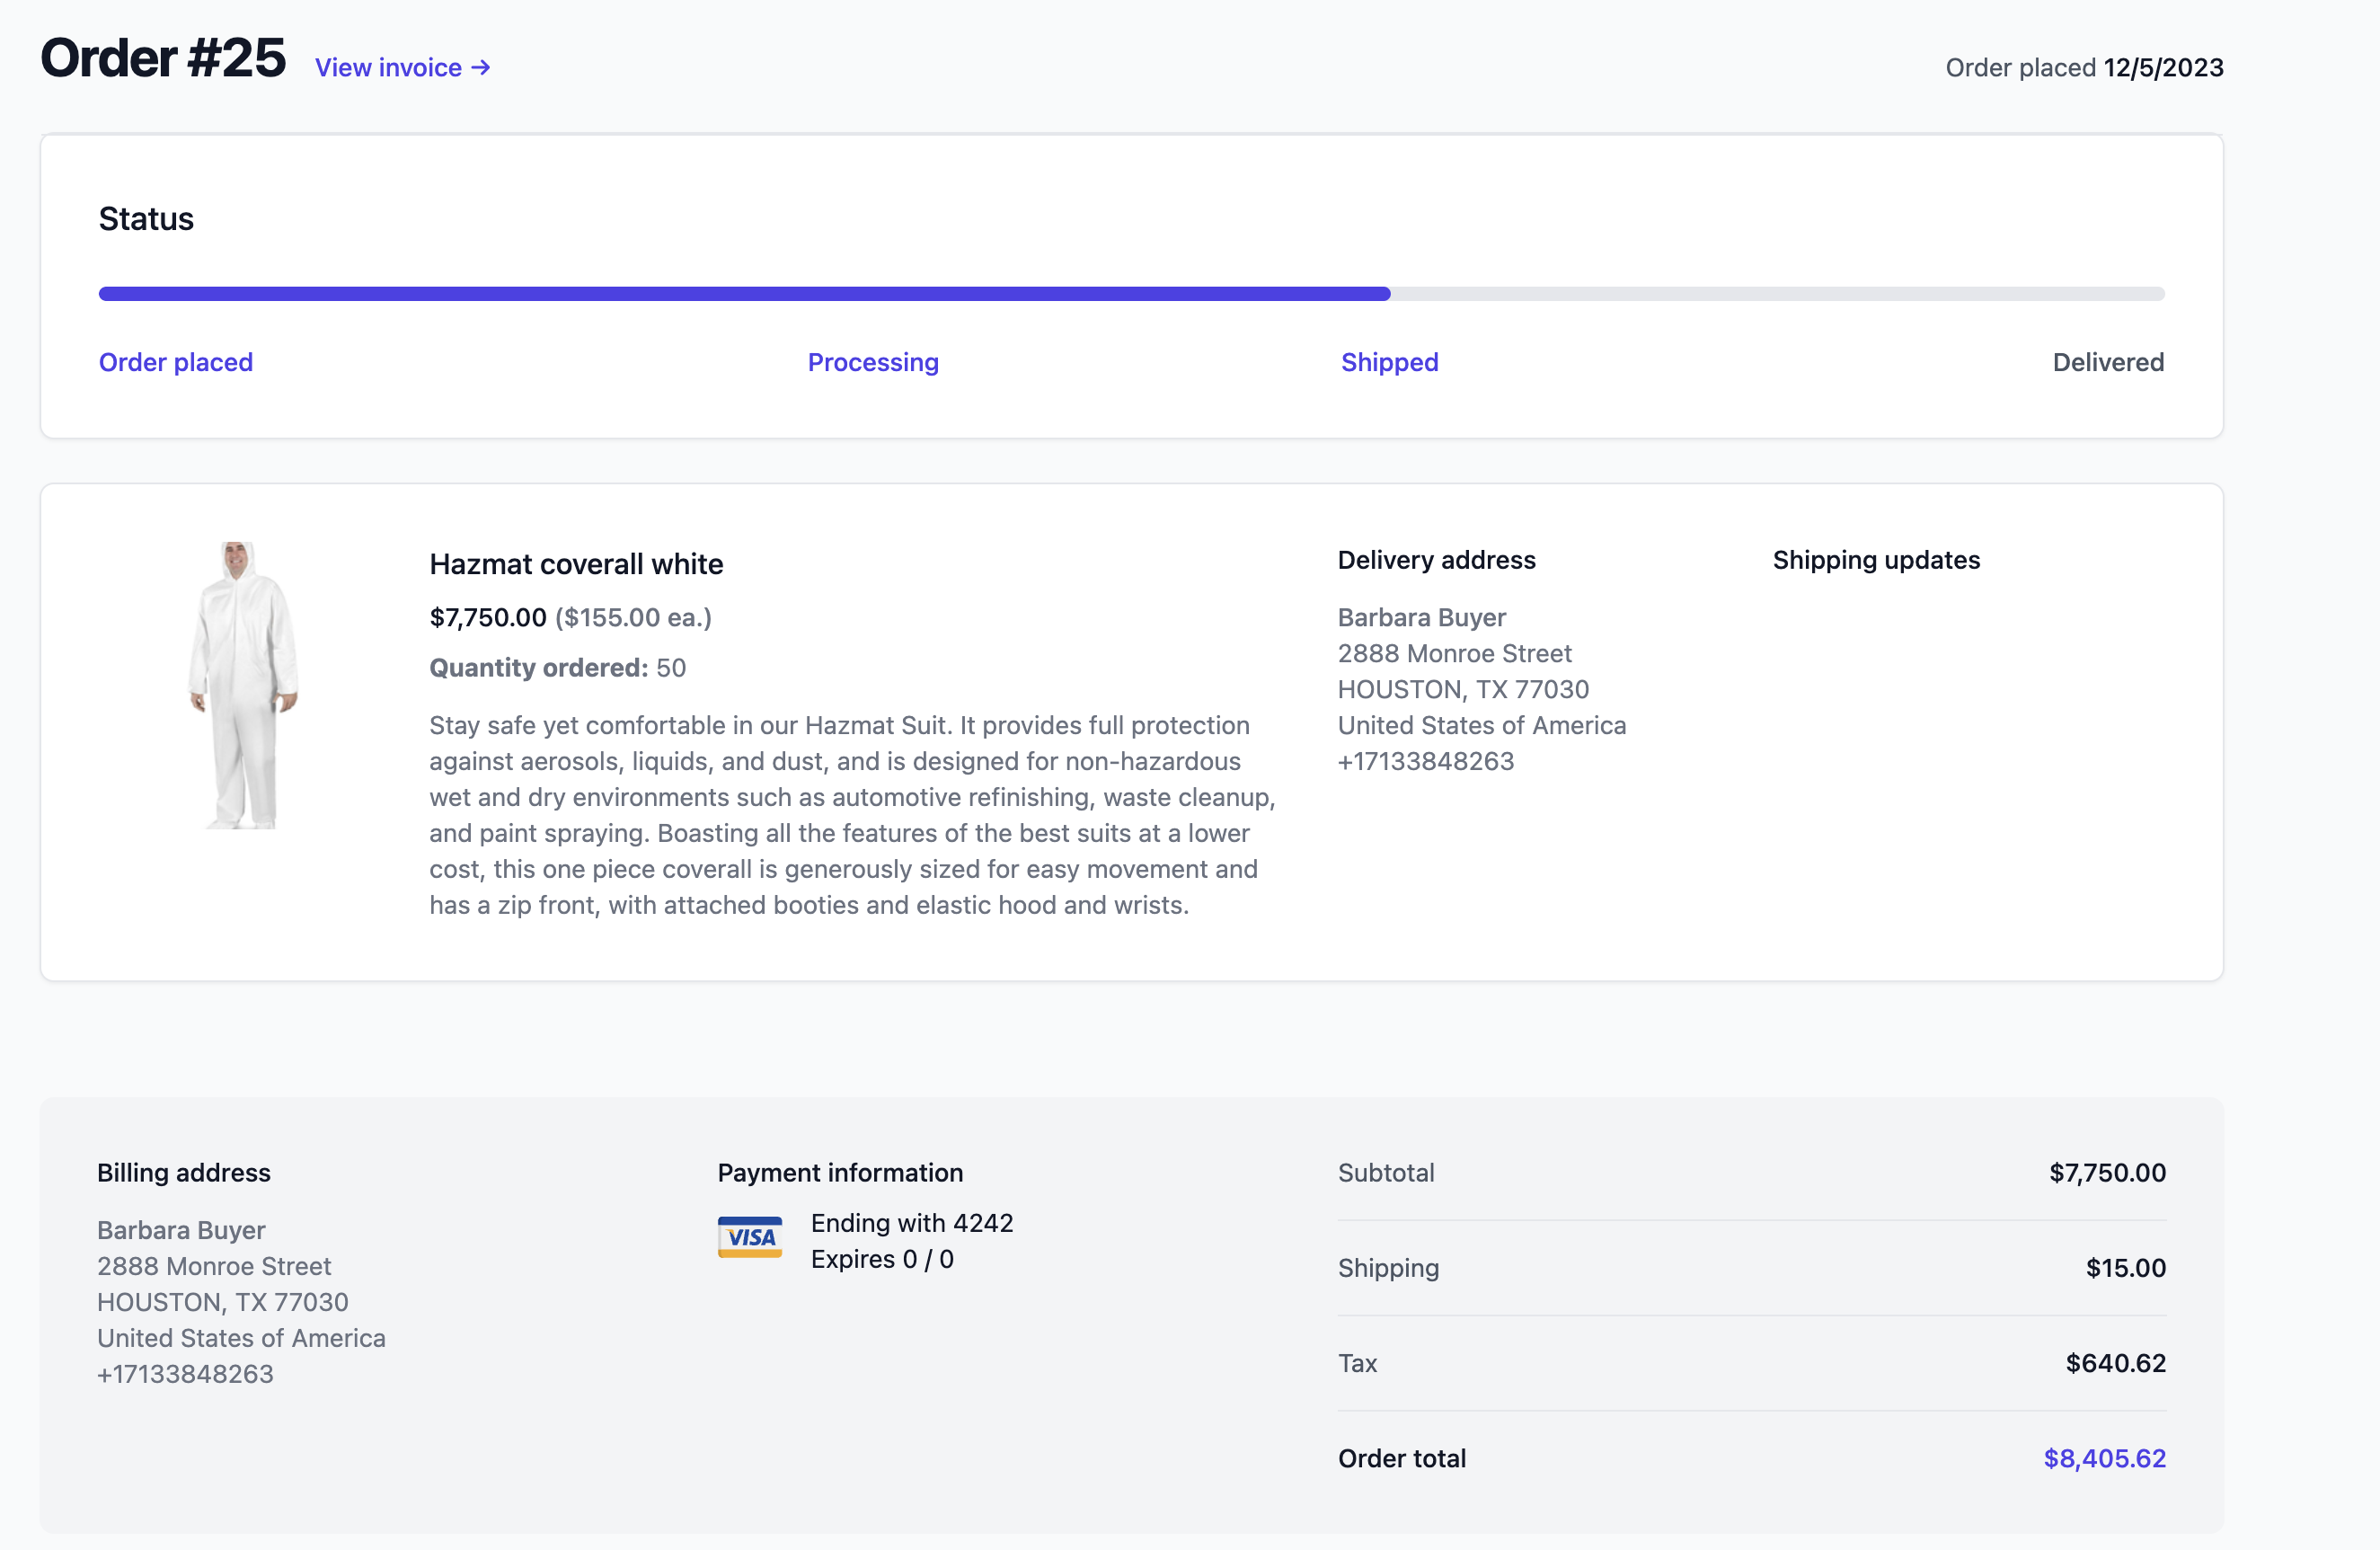Click the Ending with 4242 card text

(911, 1223)
